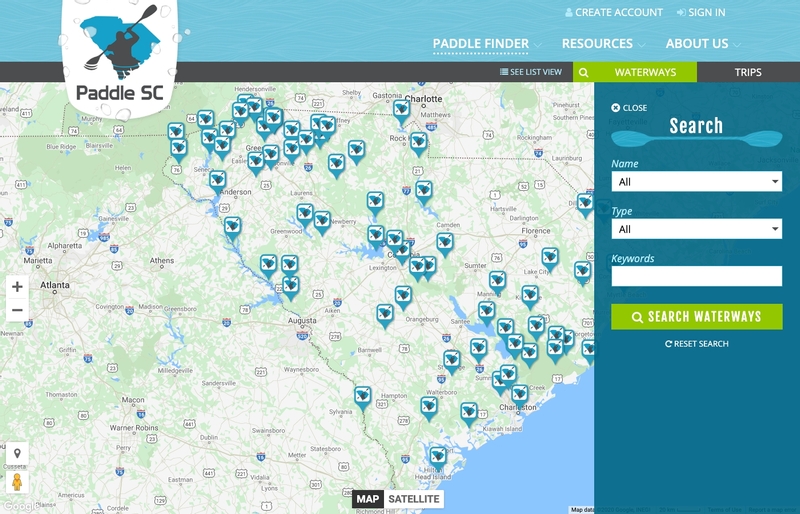Select the Map view type

367,499
